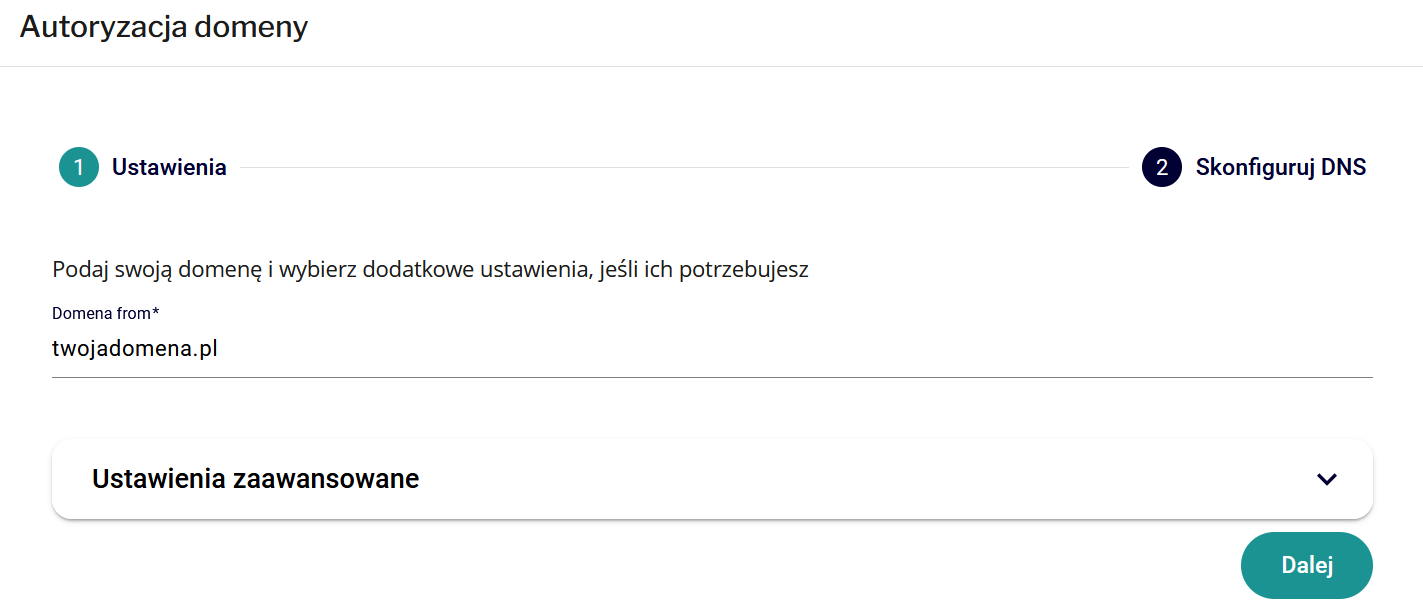Click the "Domena from*" field label

click(105, 313)
